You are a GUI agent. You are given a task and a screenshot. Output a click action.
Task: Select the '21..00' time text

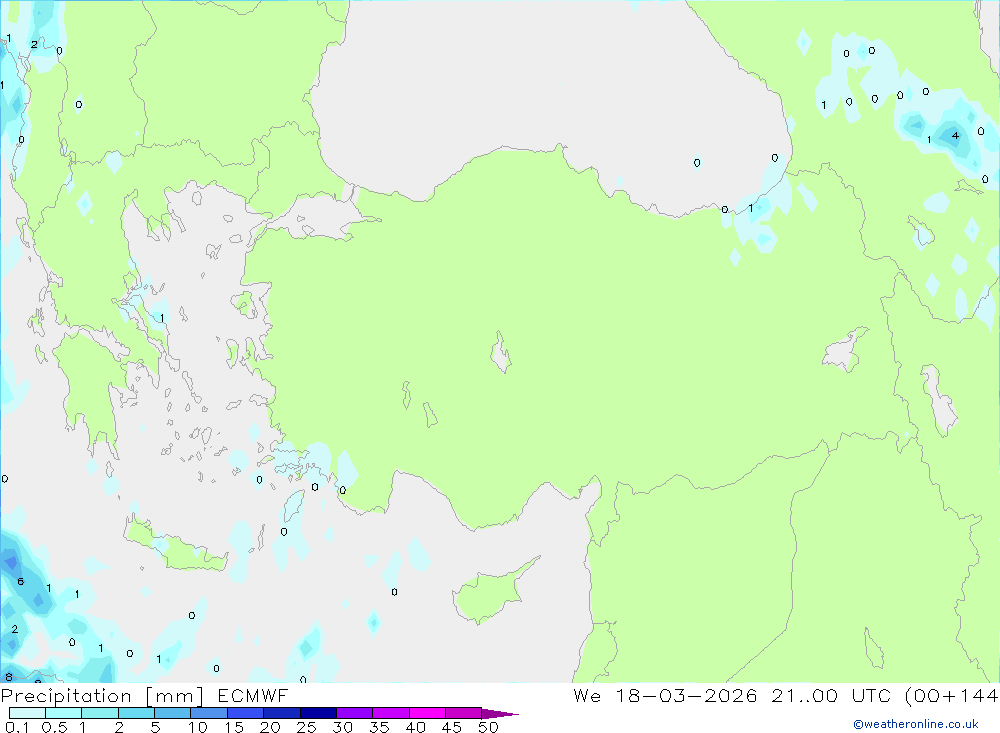click(x=804, y=696)
